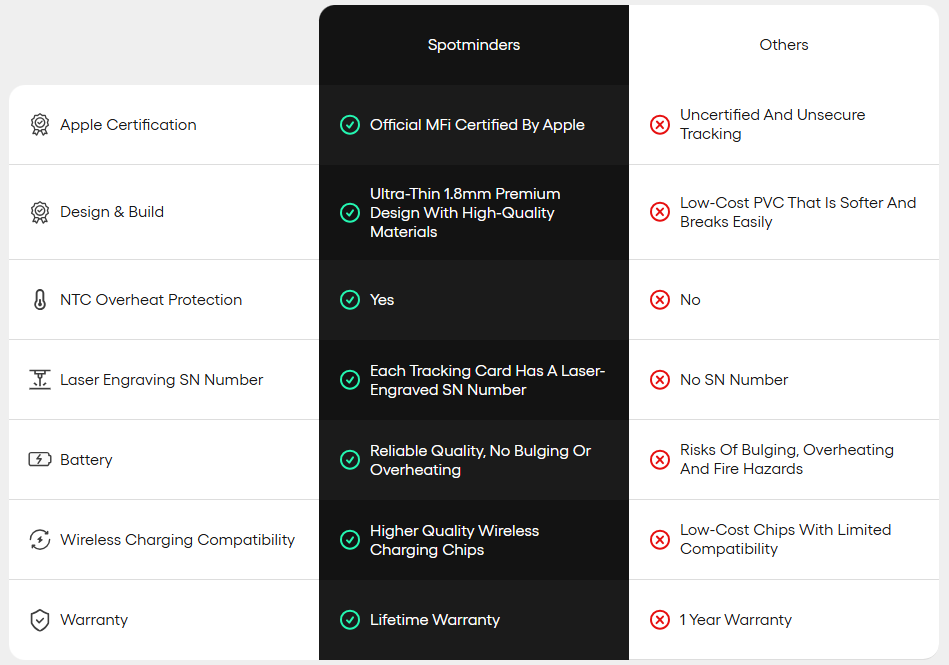Click green checkmark beside Official MFi Certified

pyautogui.click(x=350, y=125)
